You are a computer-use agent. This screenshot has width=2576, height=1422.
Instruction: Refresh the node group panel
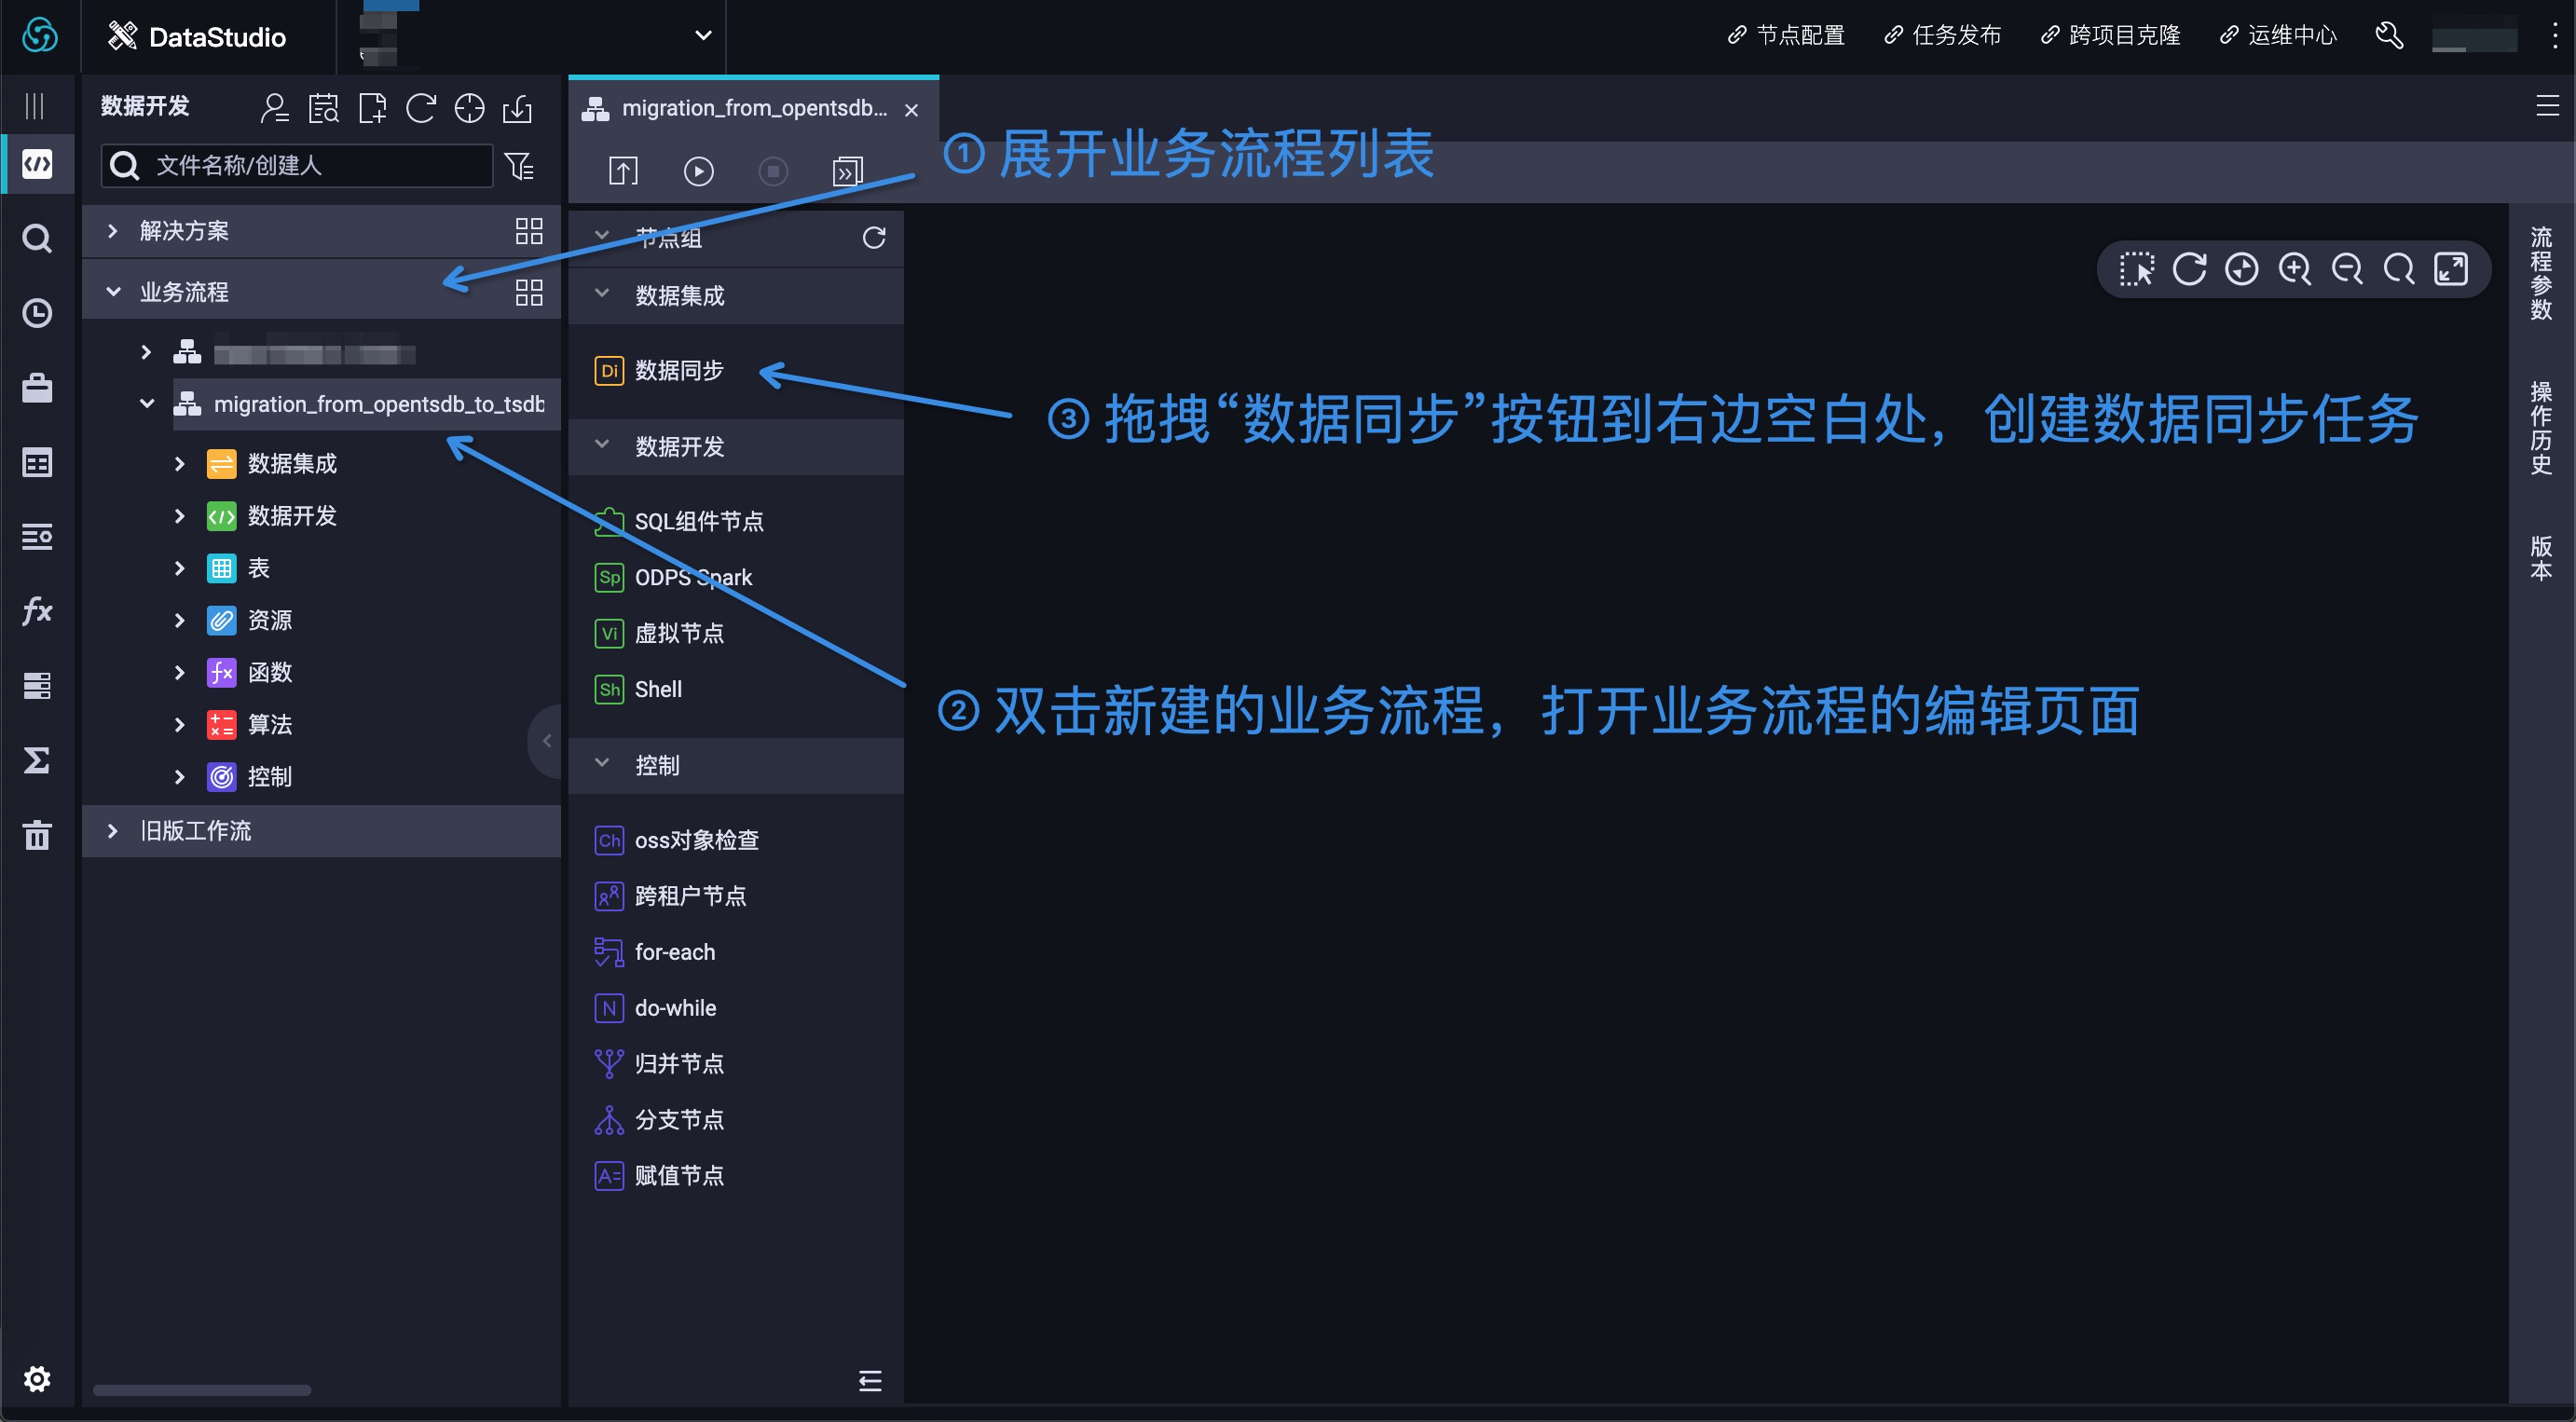point(874,237)
